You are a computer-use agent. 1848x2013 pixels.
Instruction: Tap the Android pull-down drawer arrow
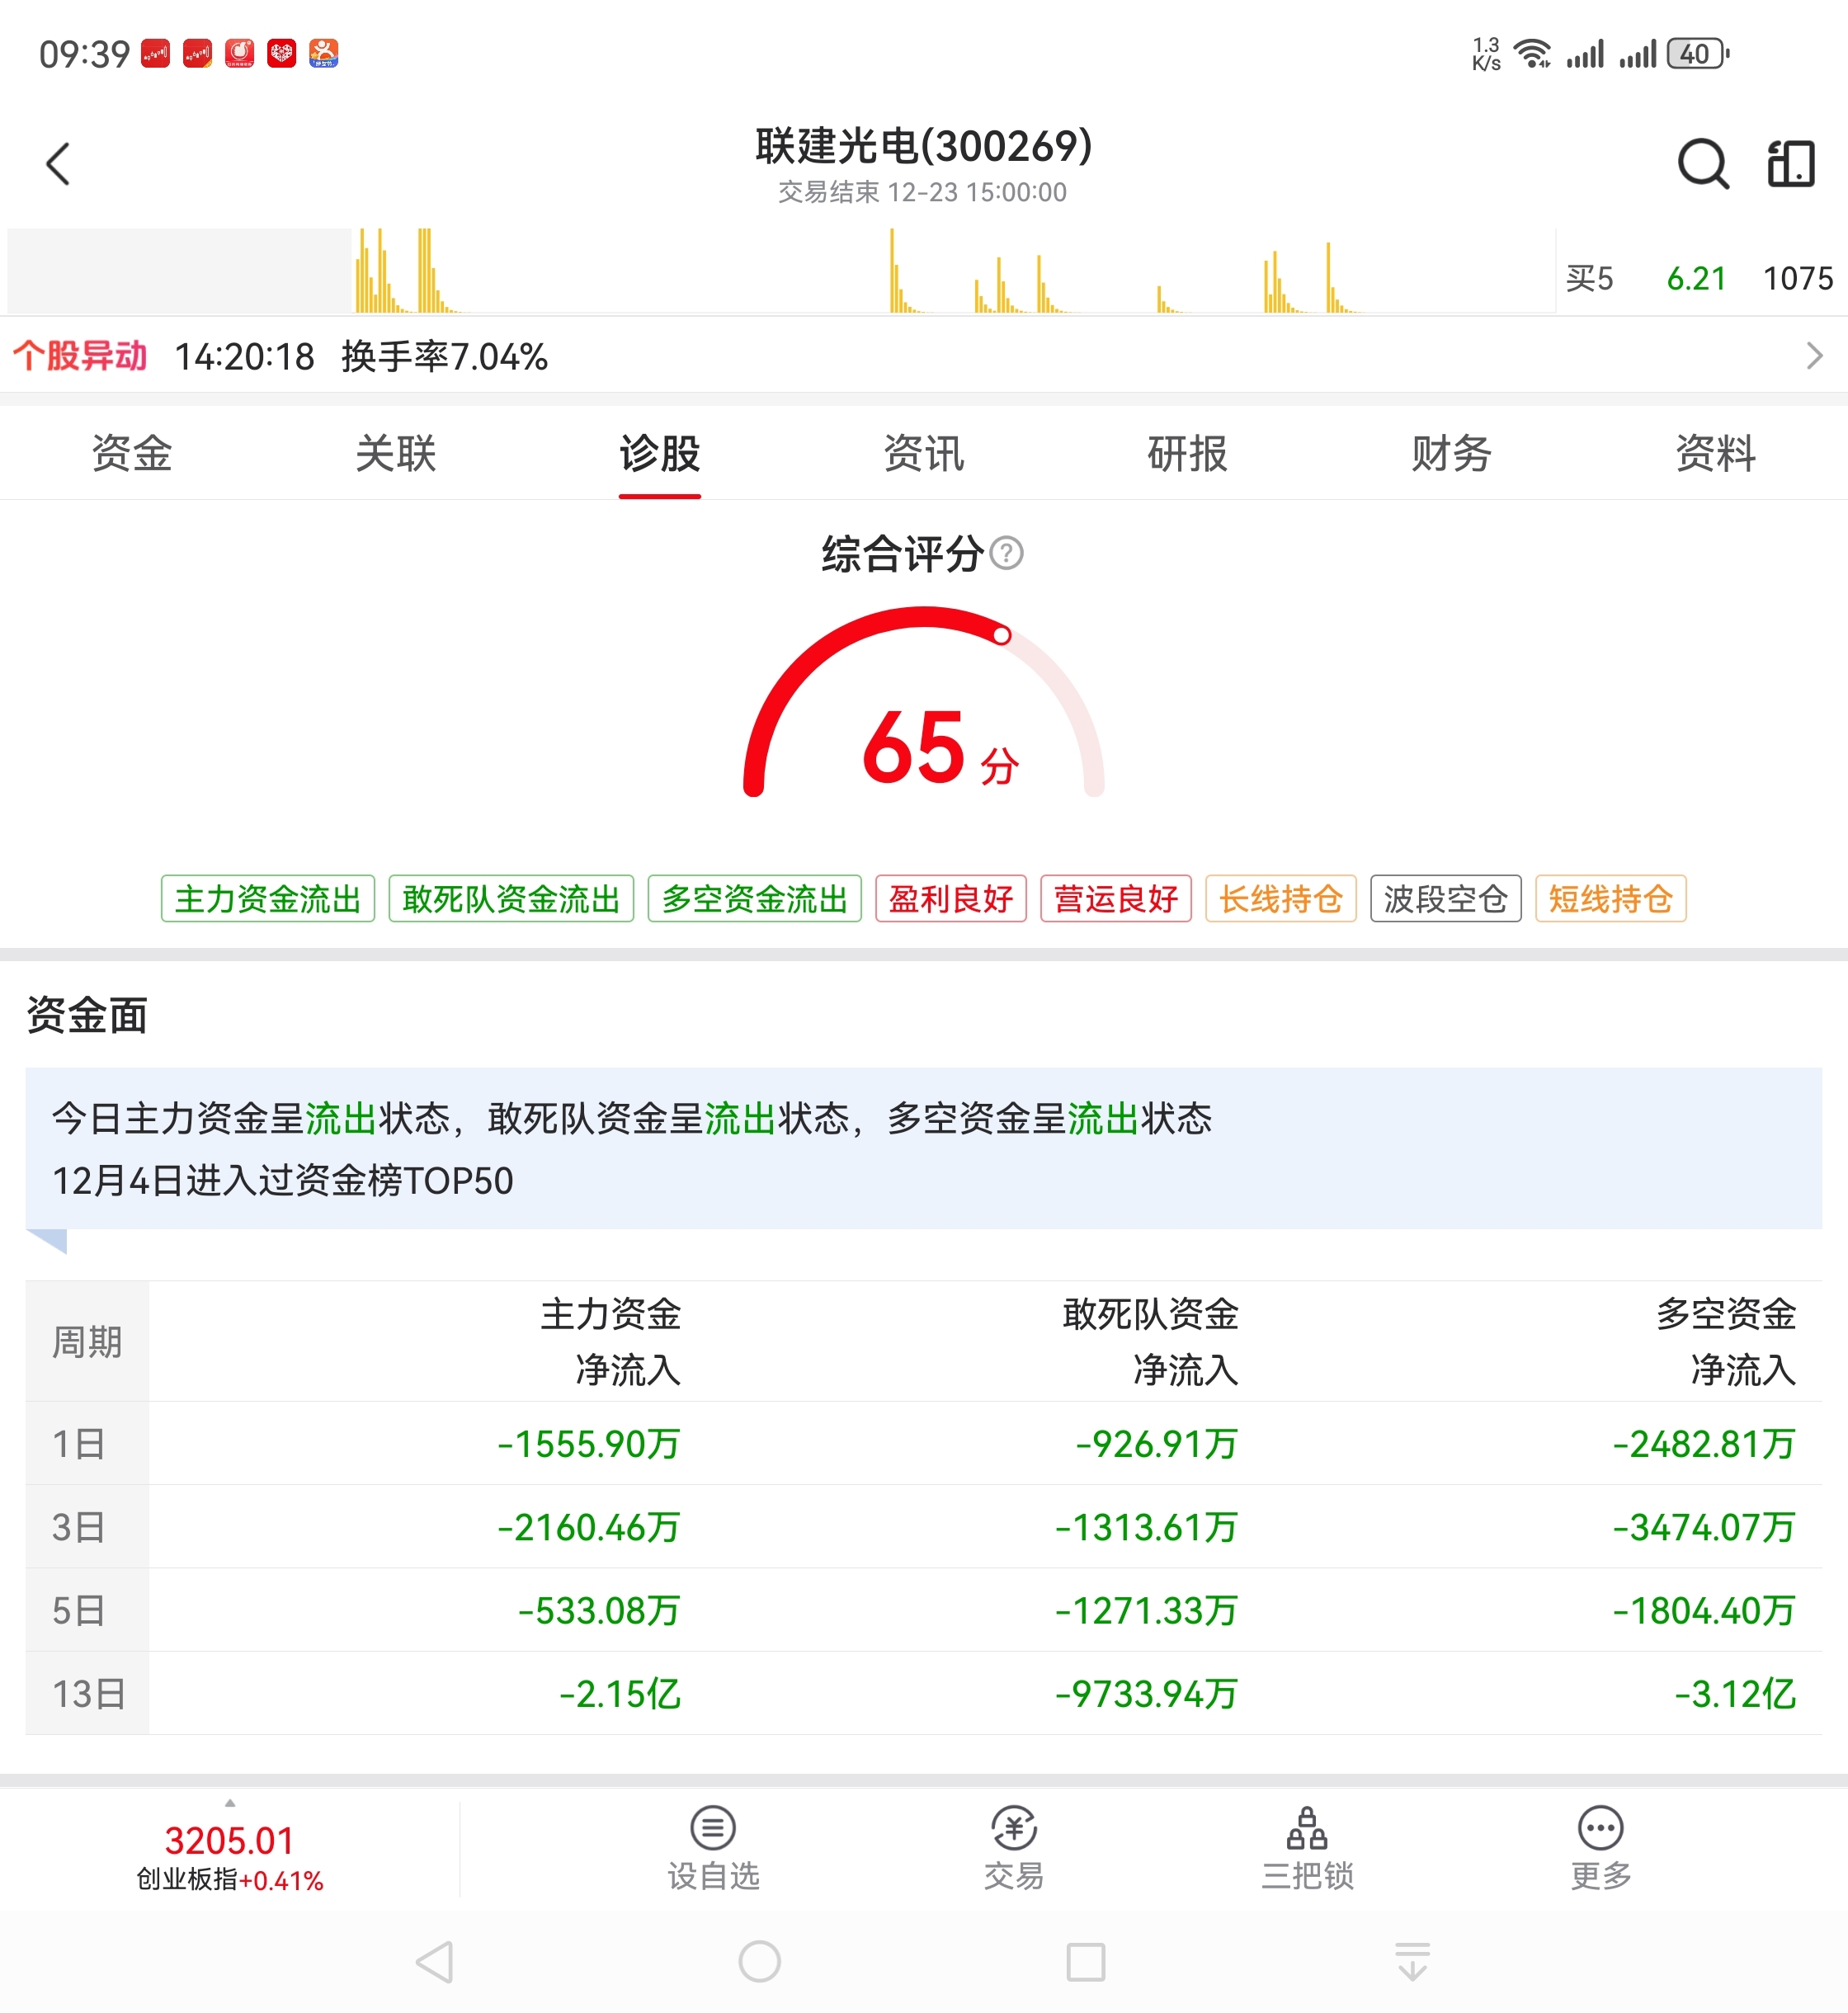[x=1411, y=1961]
